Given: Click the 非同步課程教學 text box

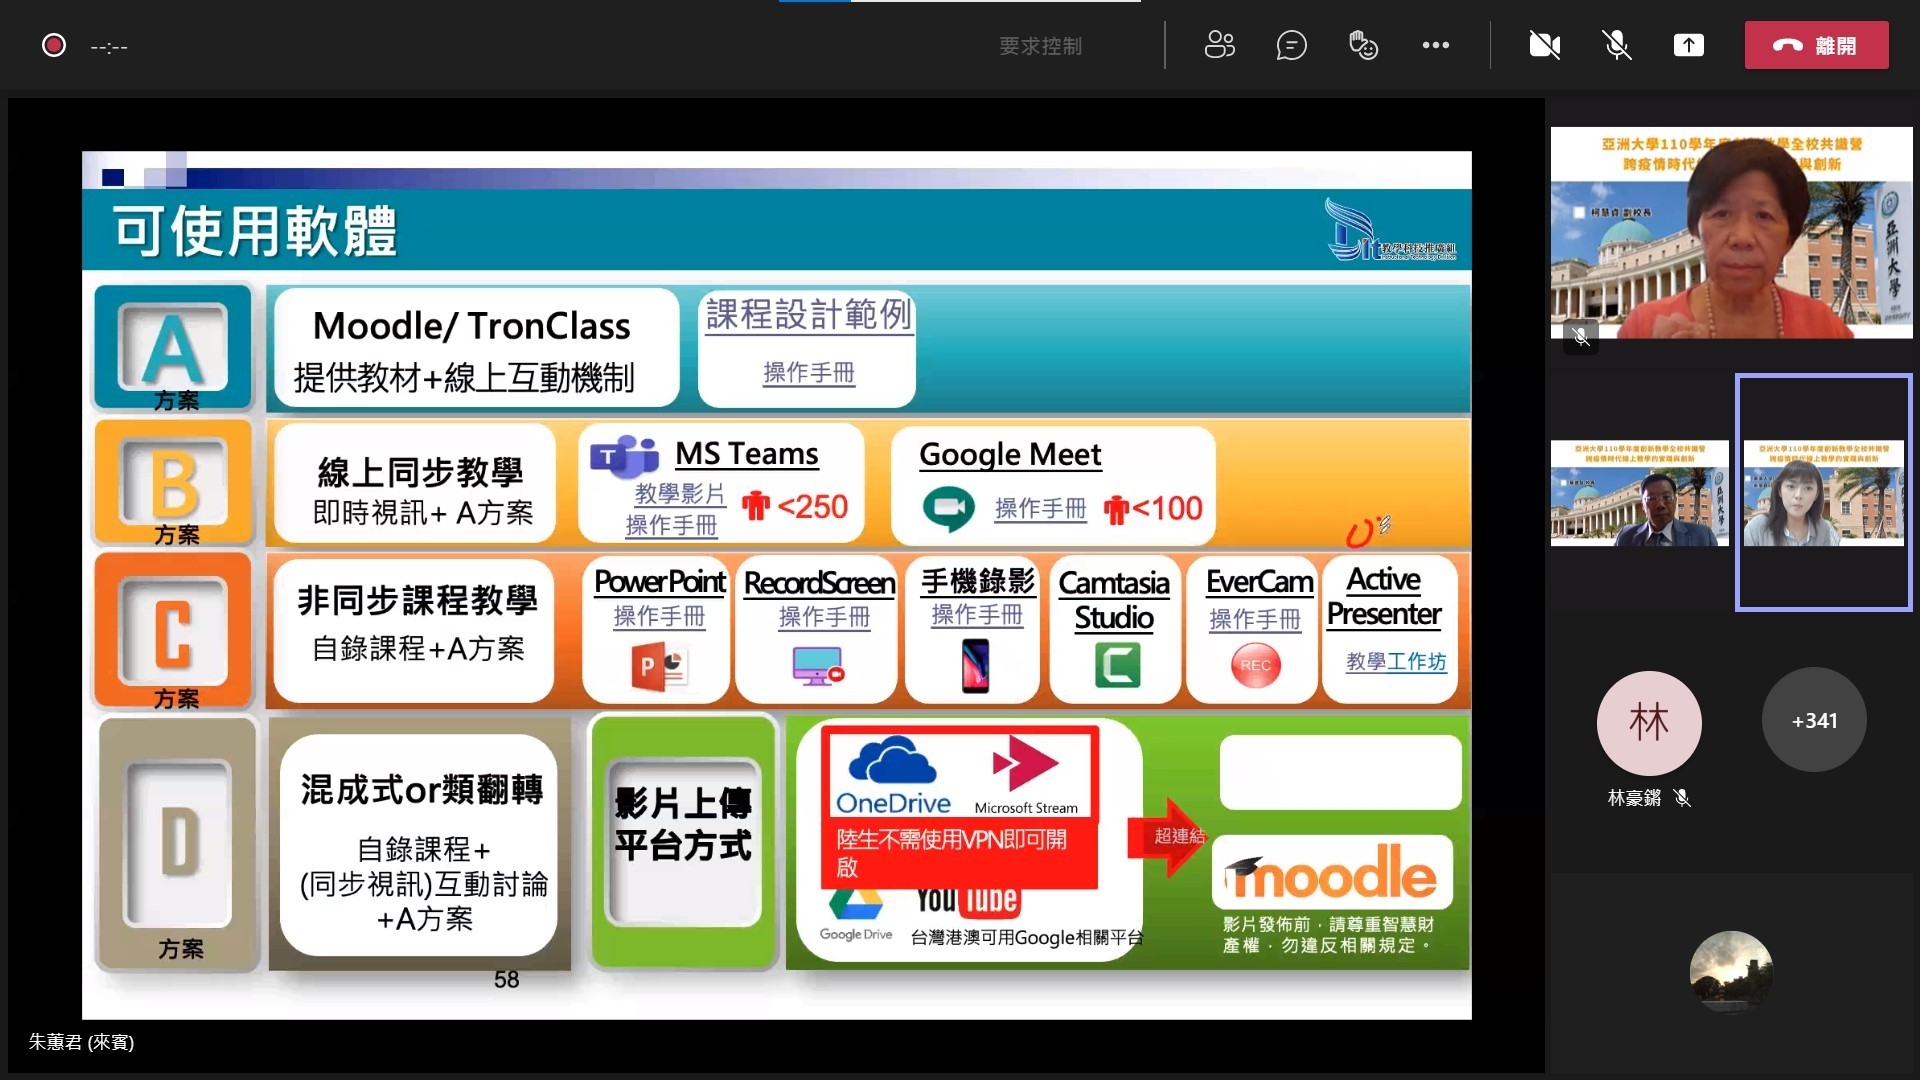Looking at the screenshot, I should click(414, 630).
